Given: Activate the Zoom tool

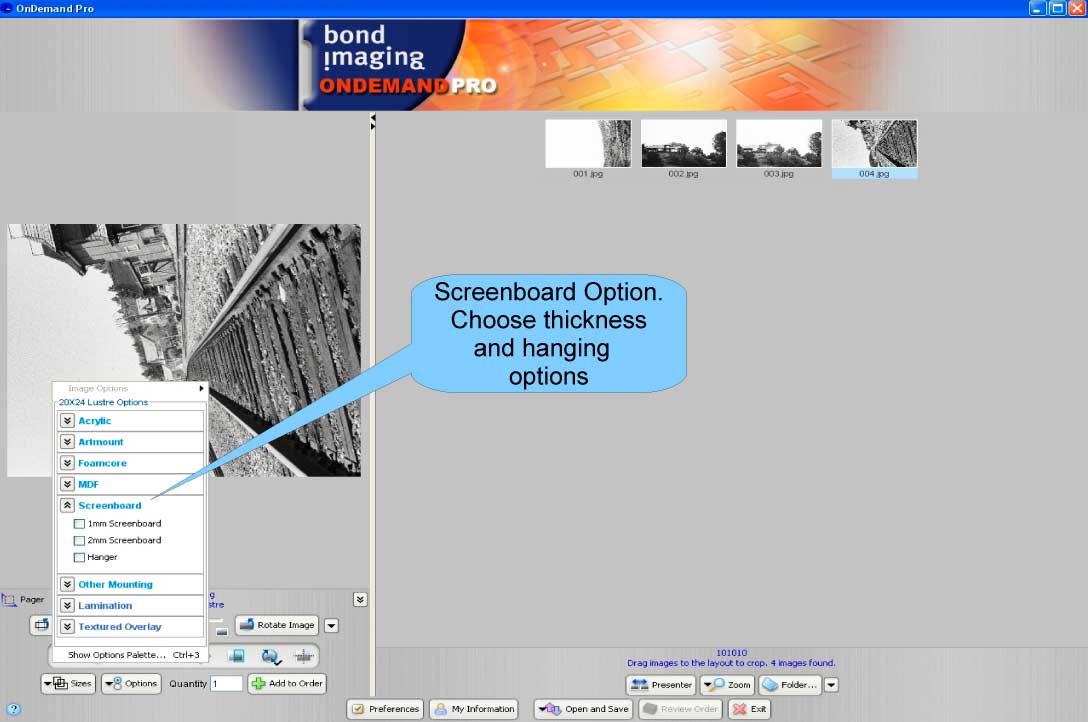Looking at the screenshot, I should pos(727,685).
